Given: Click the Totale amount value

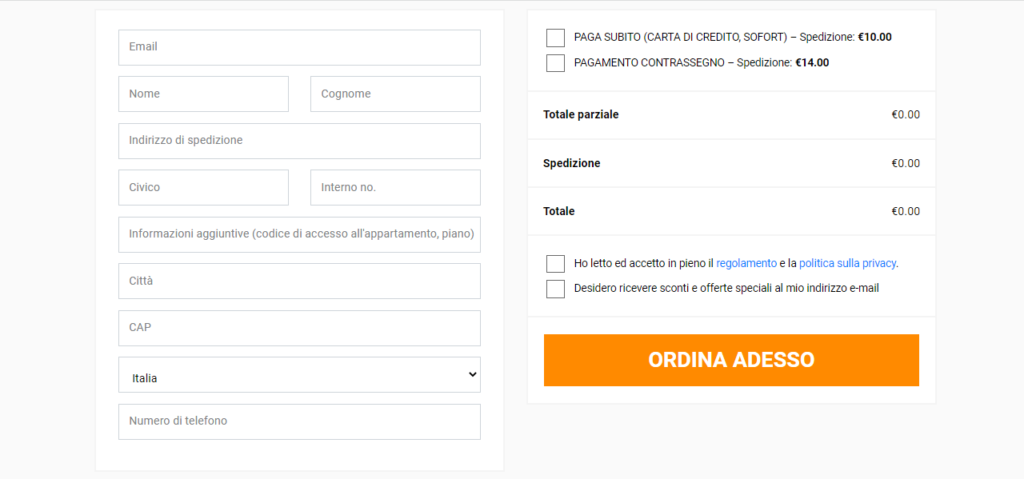Looking at the screenshot, I should 906,212.
